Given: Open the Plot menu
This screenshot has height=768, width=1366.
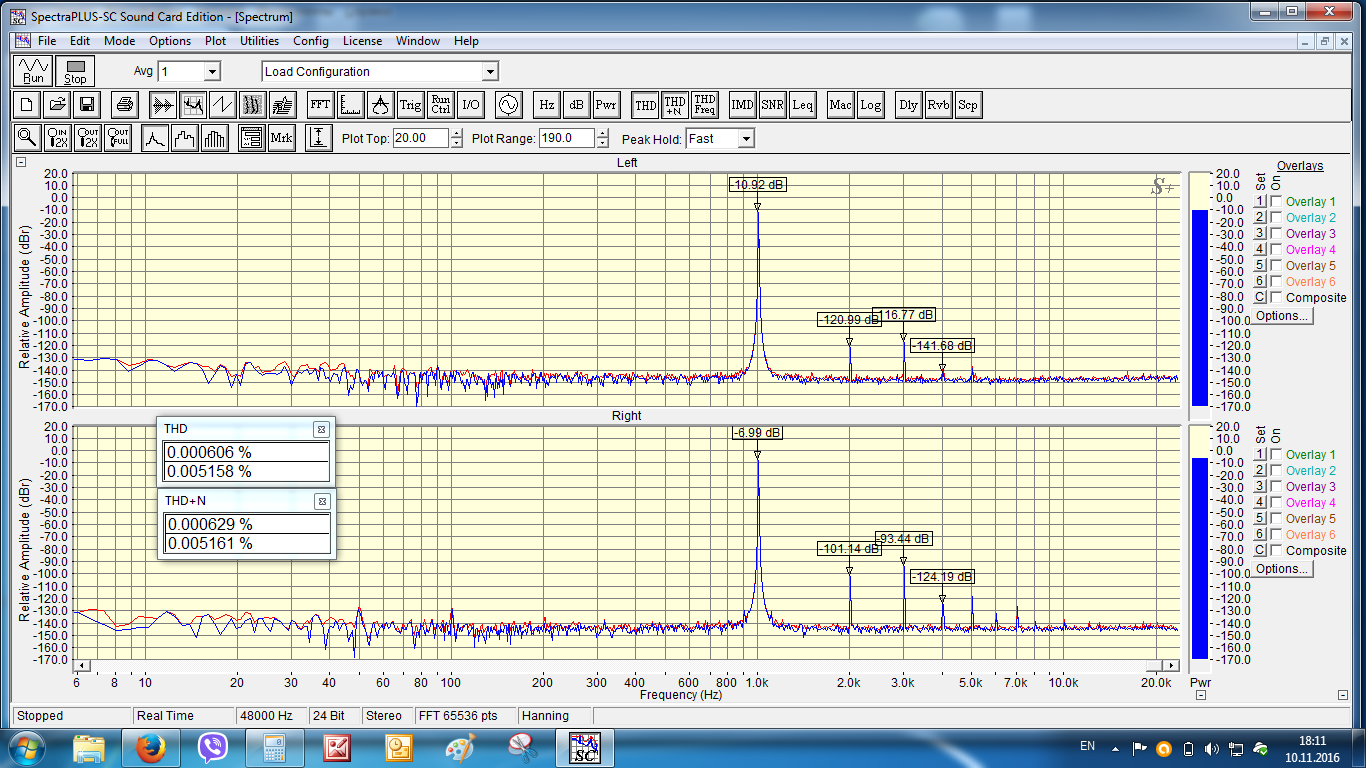Looking at the screenshot, I should (x=215, y=41).
